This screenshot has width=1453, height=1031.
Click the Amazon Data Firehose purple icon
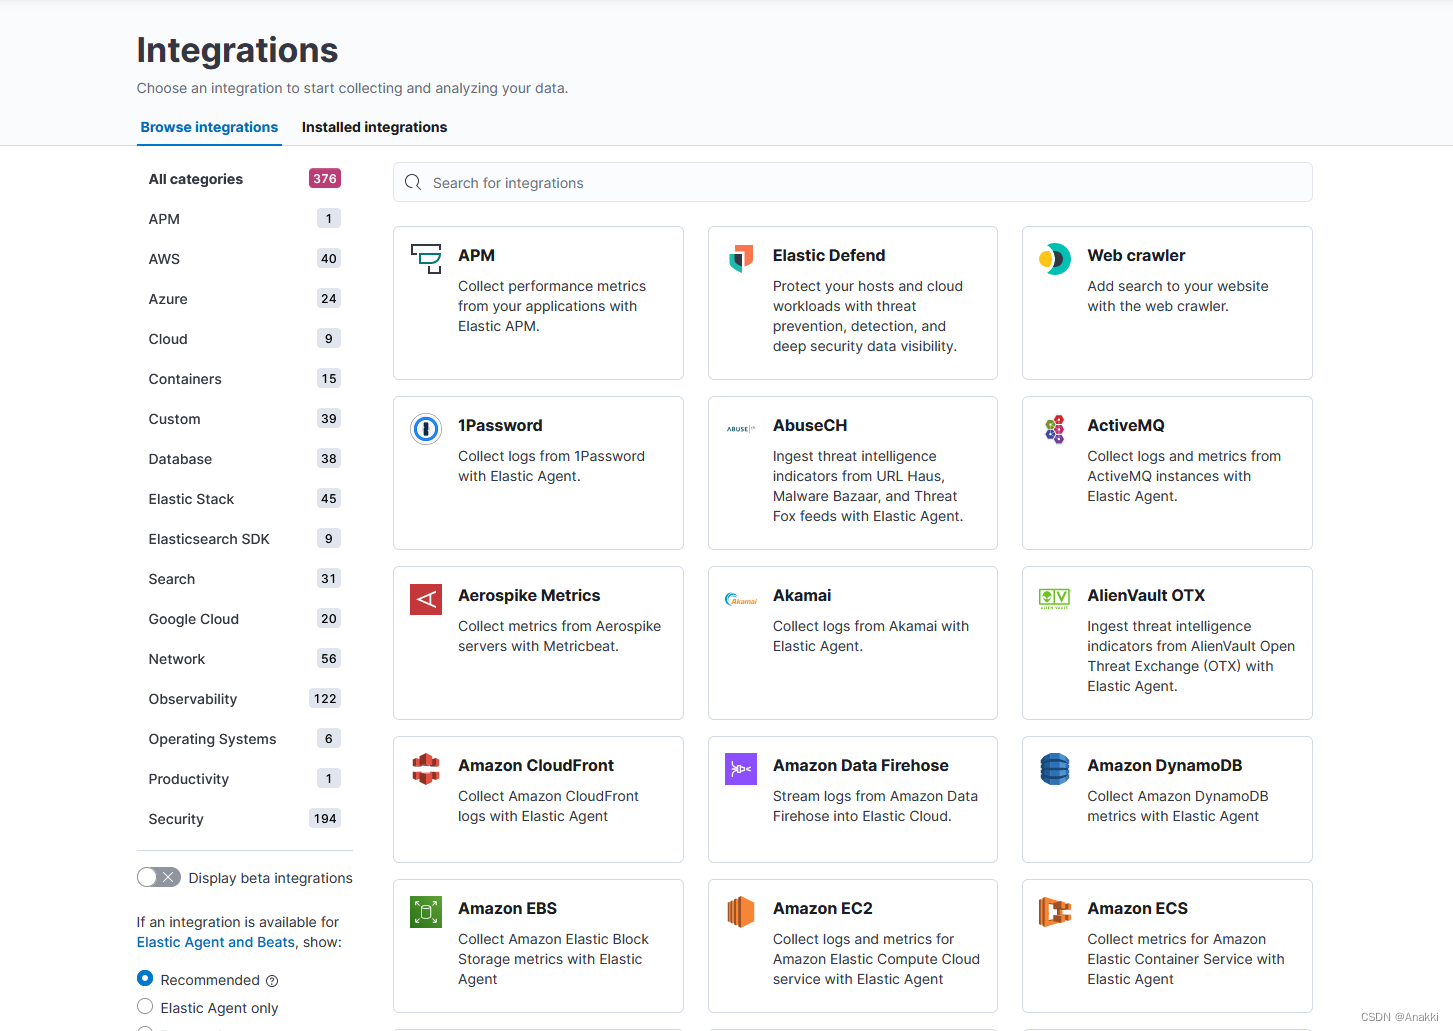(741, 769)
